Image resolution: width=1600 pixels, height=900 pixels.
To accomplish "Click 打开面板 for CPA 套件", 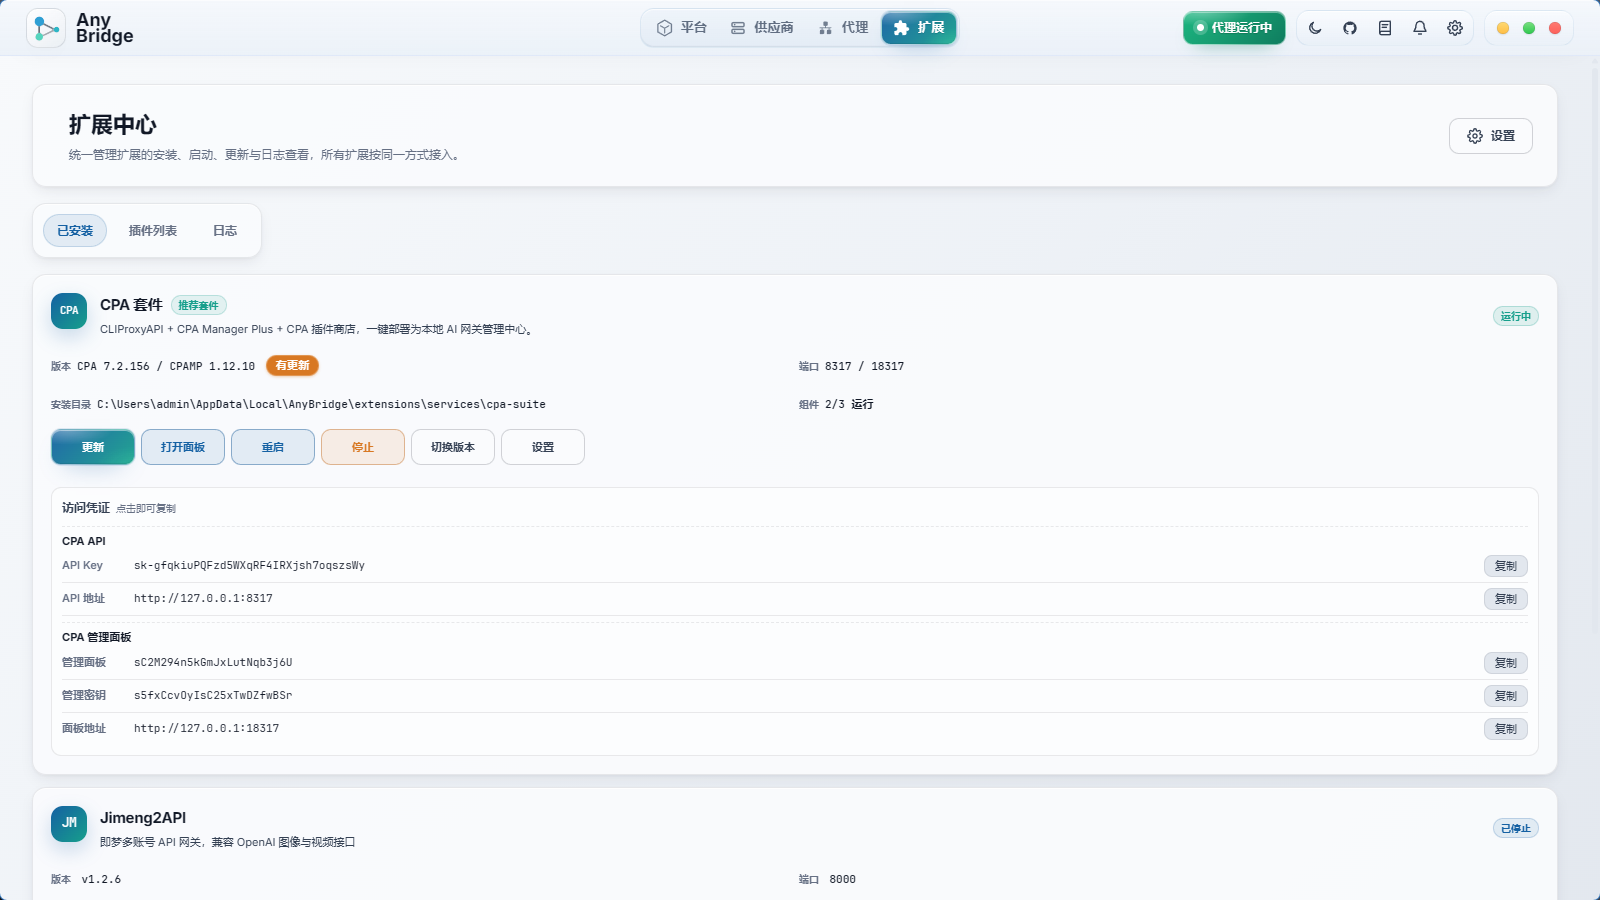I will coord(183,447).
